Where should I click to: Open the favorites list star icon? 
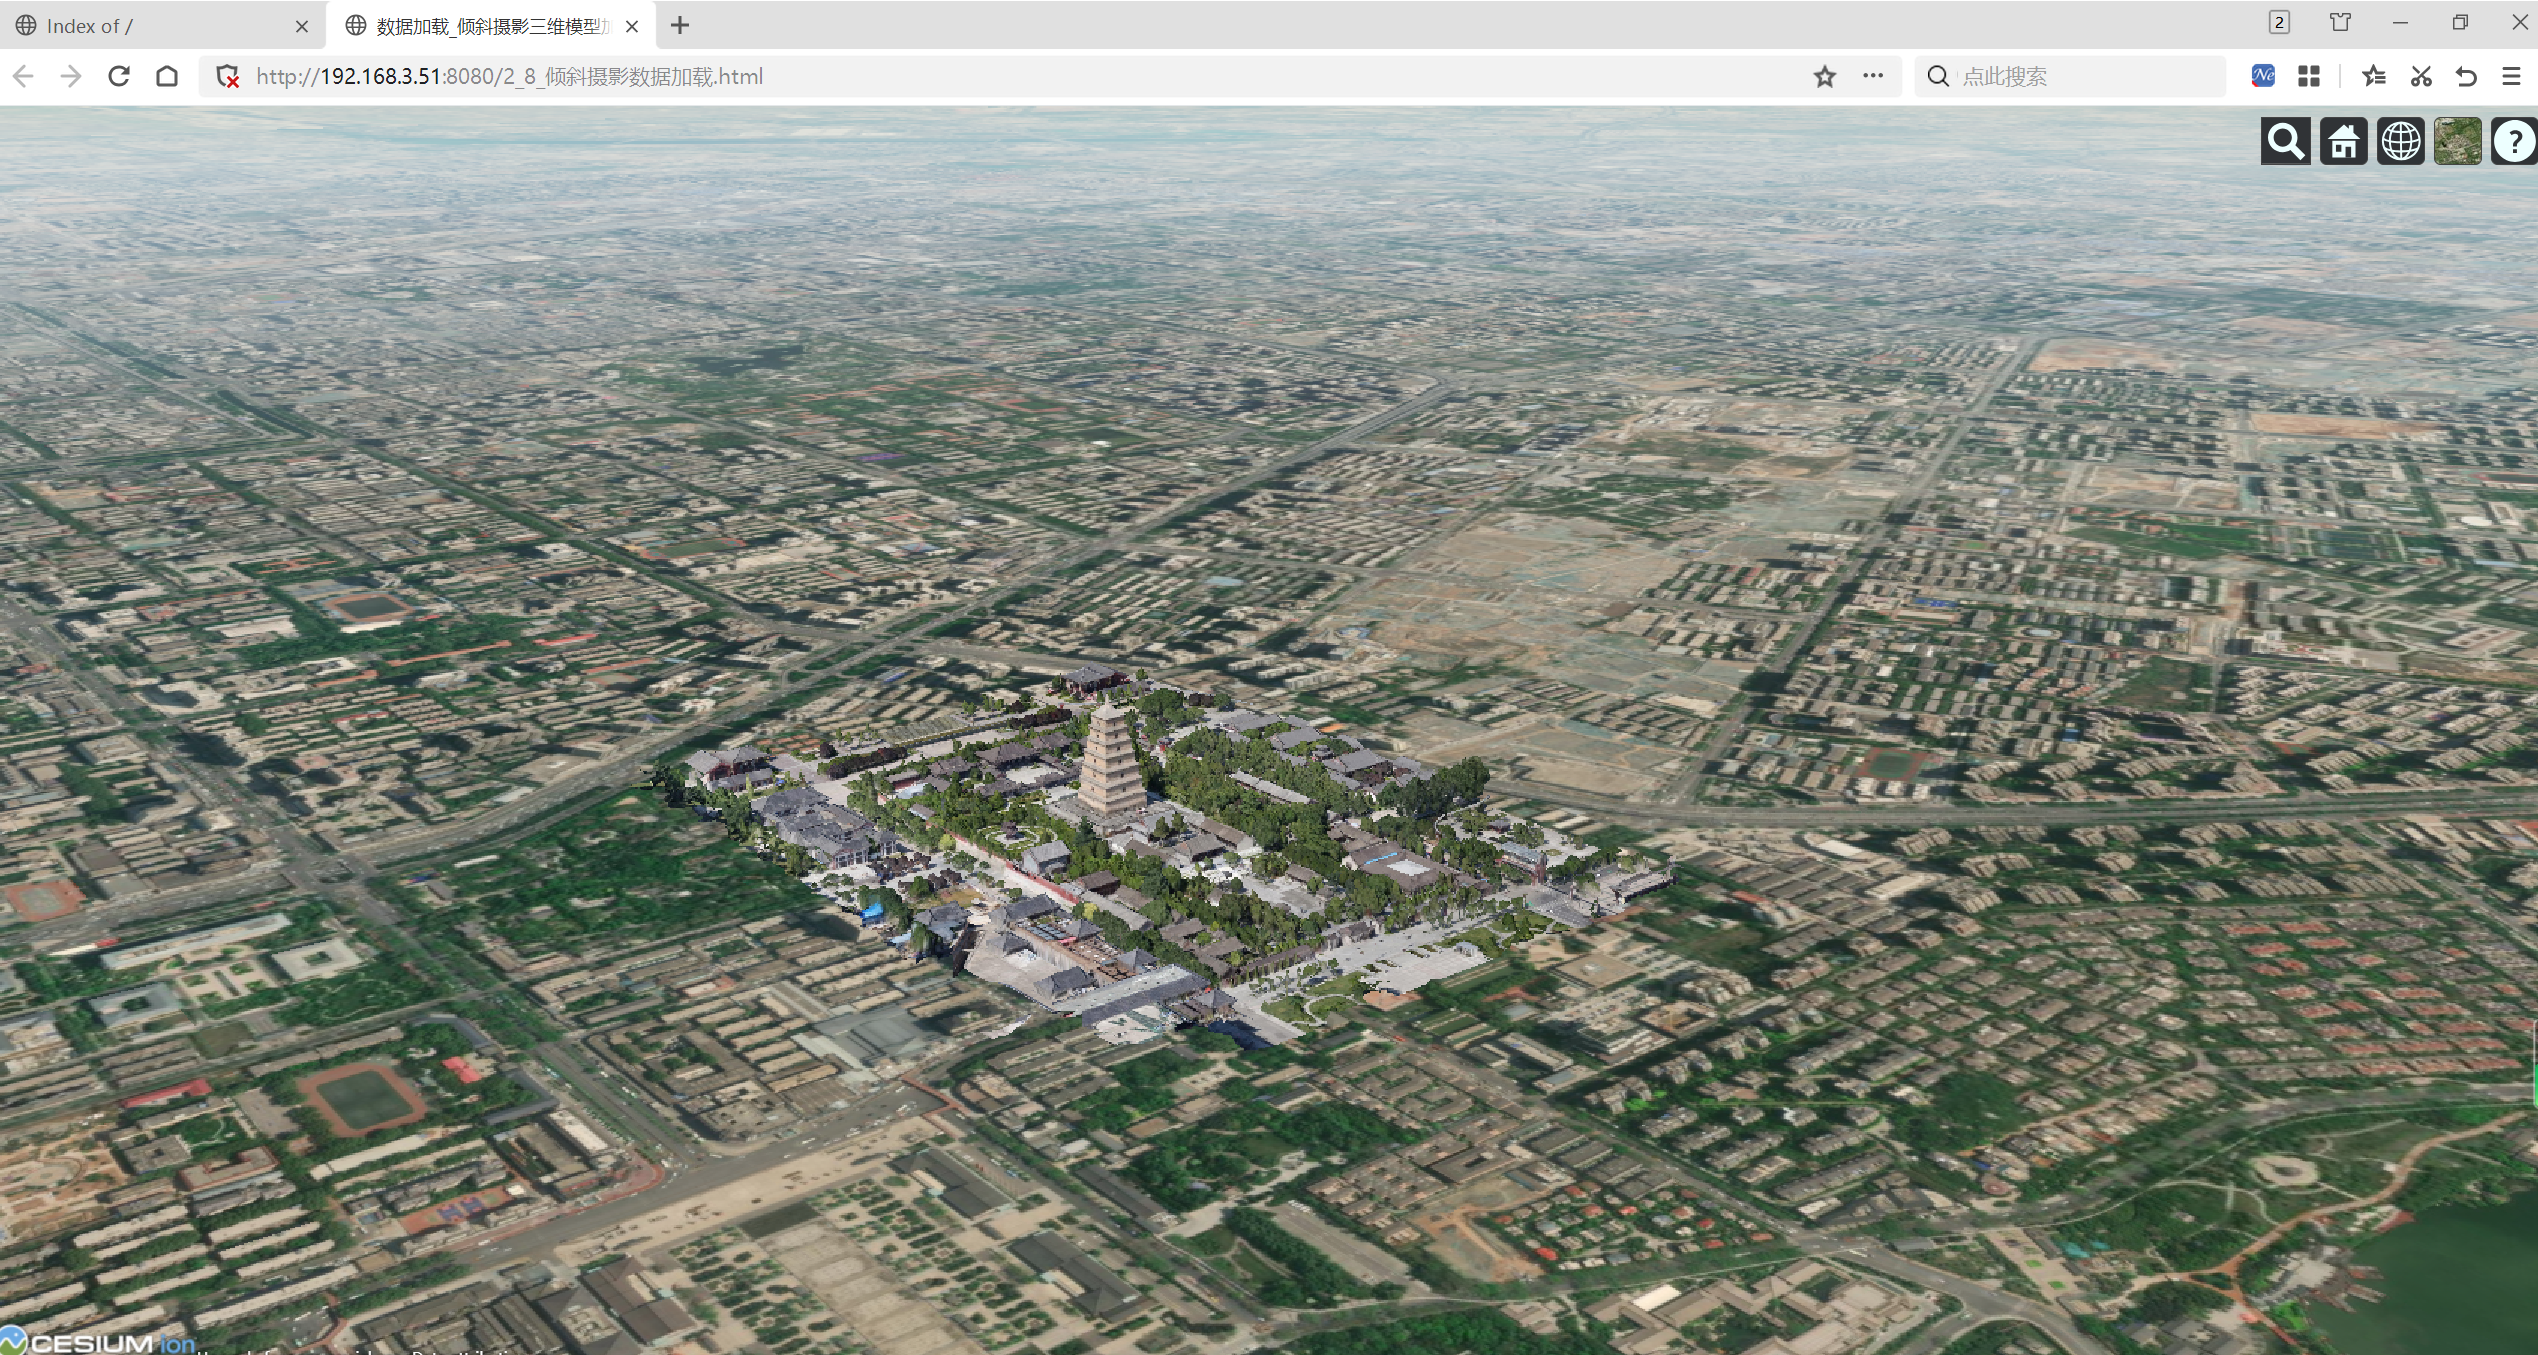(2374, 76)
